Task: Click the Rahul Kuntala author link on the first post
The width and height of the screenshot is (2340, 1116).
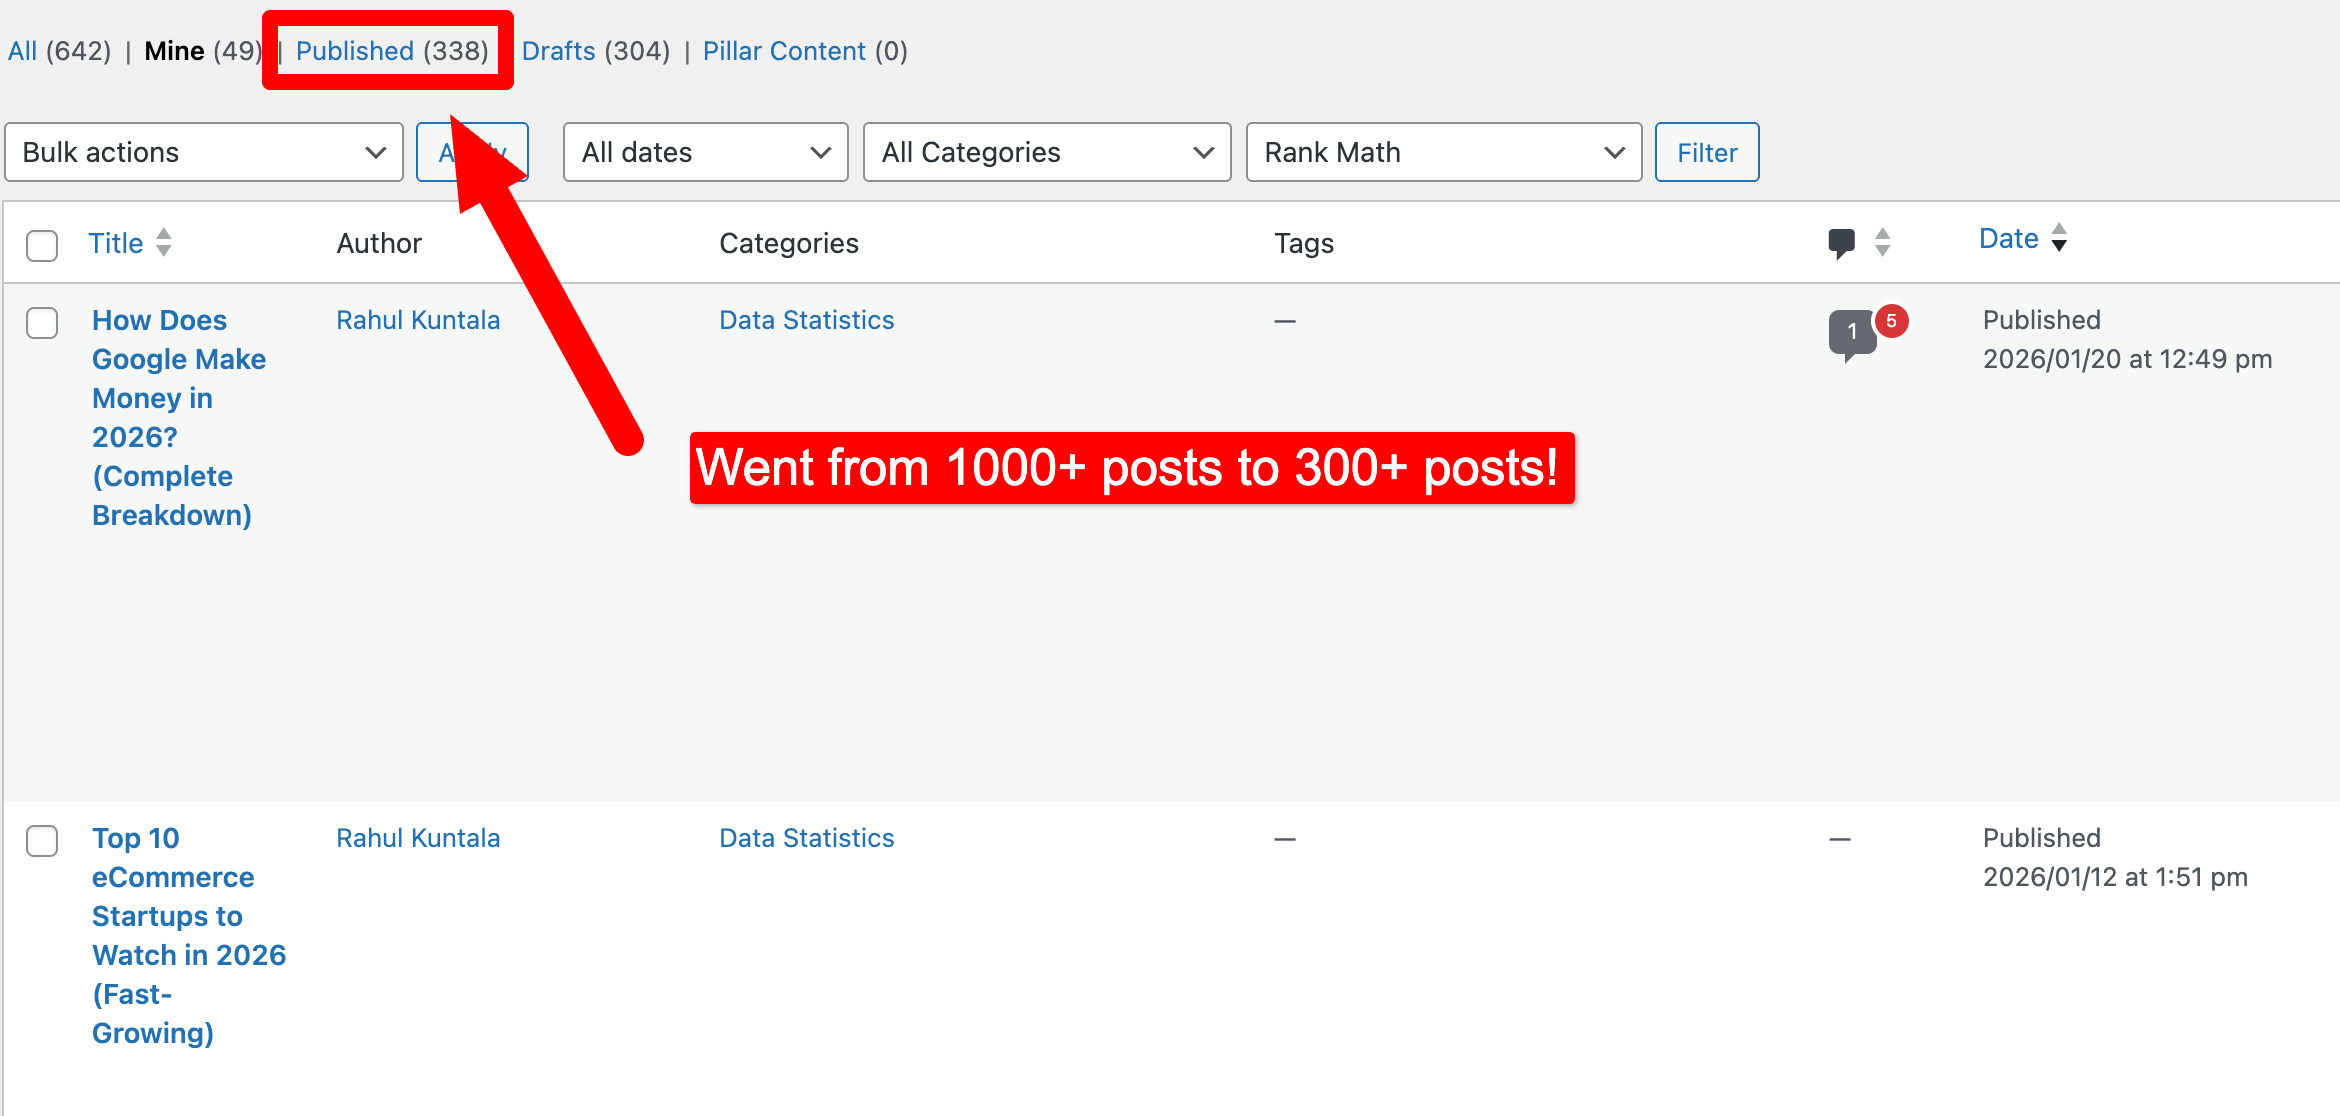Action: pos(418,320)
